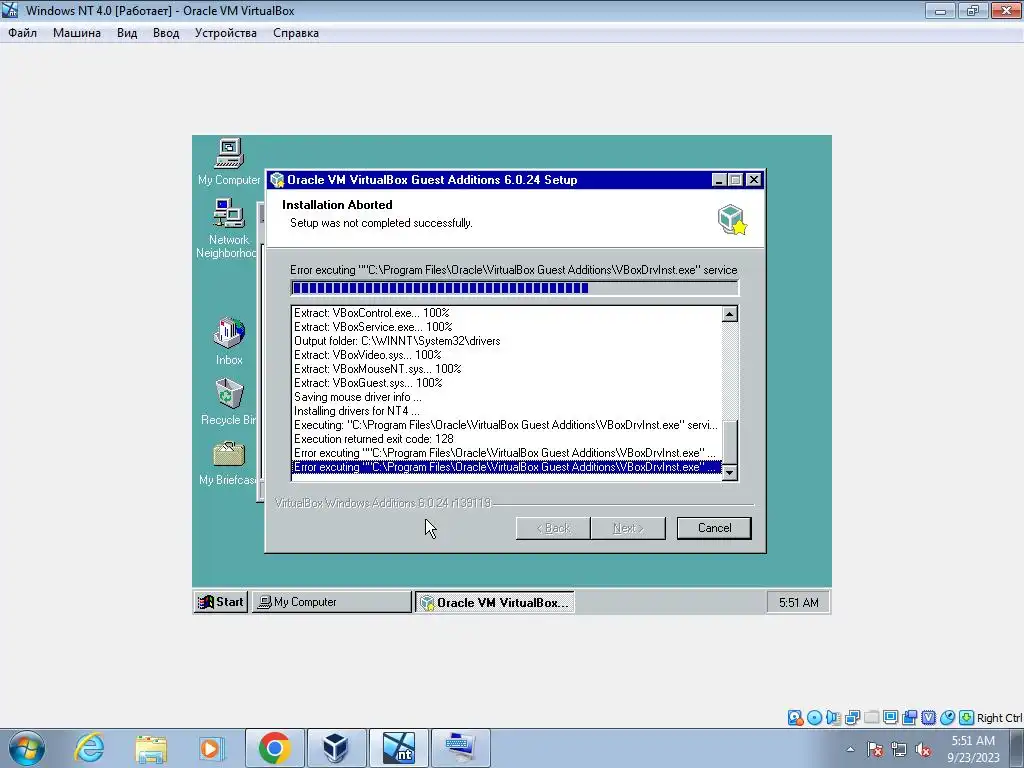Open Windows Media Player from taskbar
The height and width of the screenshot is (768, 1024).
212,748
